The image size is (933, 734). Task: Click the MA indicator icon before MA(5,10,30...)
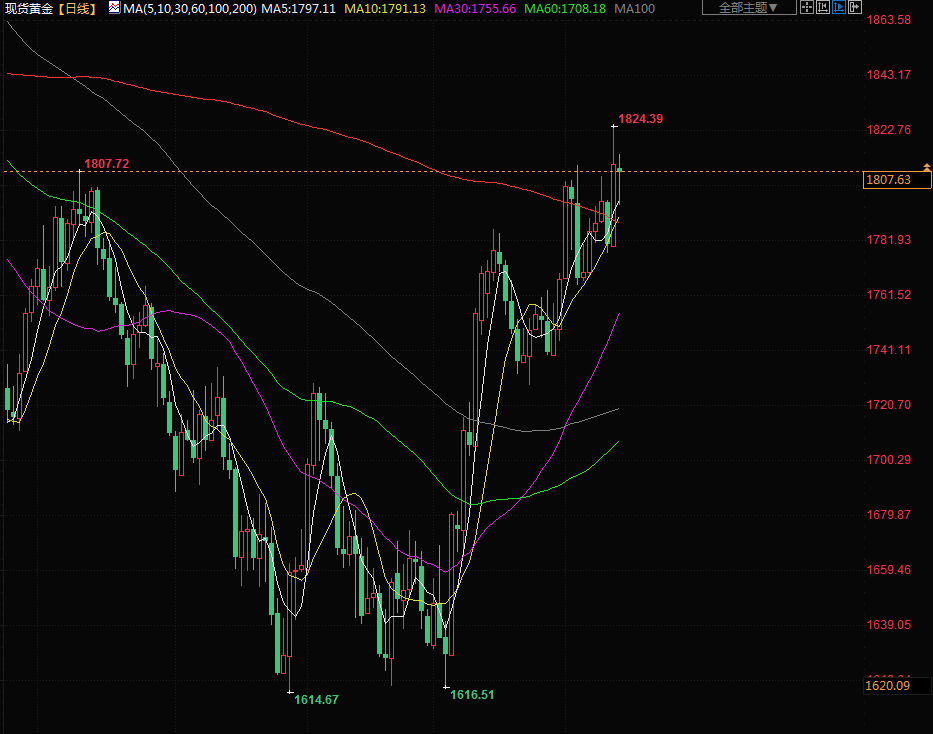point(114,8)
